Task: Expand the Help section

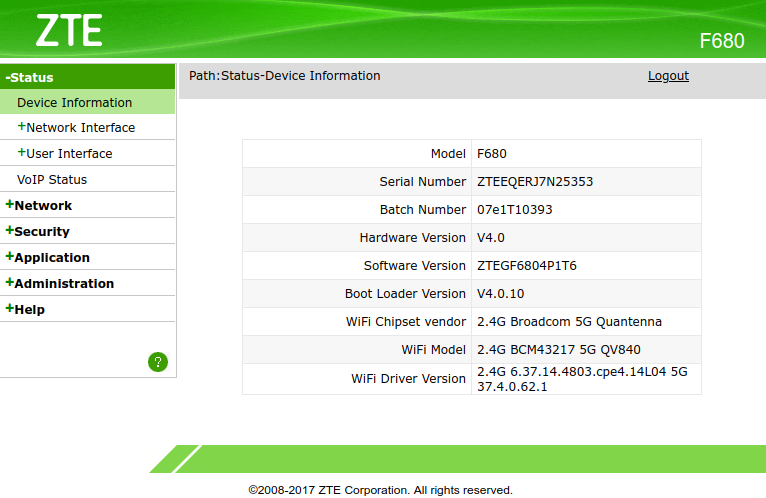Action: click(x=25, y=309)
